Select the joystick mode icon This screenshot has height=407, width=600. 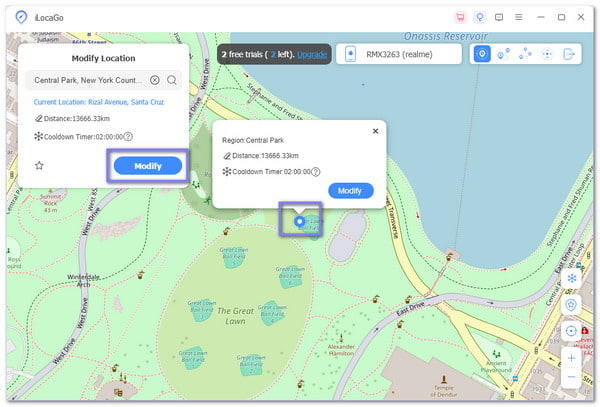coord(547,54)
